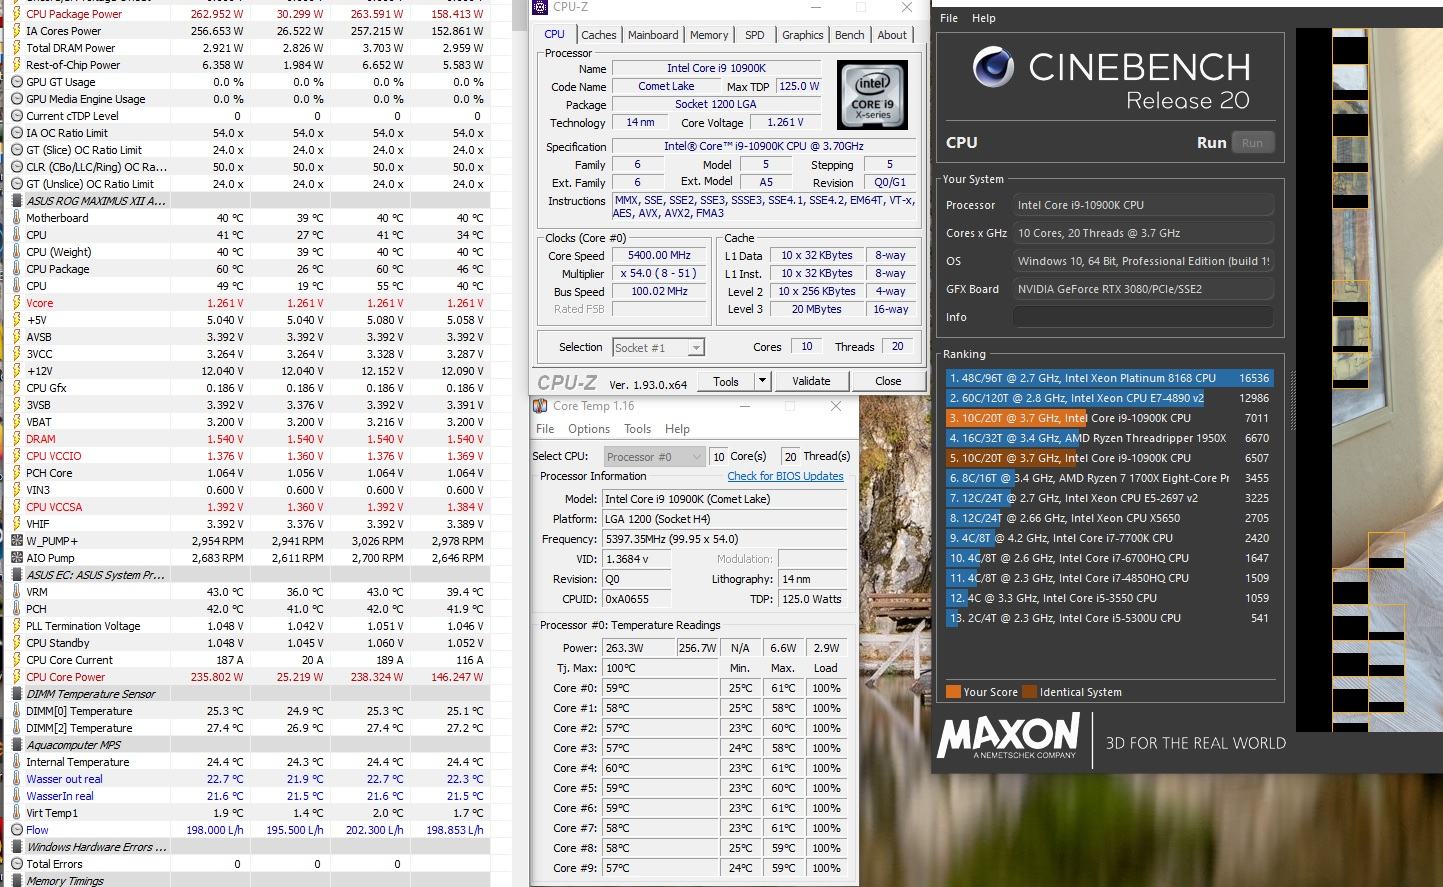This screenshot has height=887, width=1443.
Task: Click the thermometer icon beside Motherboard
Action: pos(16,218)
